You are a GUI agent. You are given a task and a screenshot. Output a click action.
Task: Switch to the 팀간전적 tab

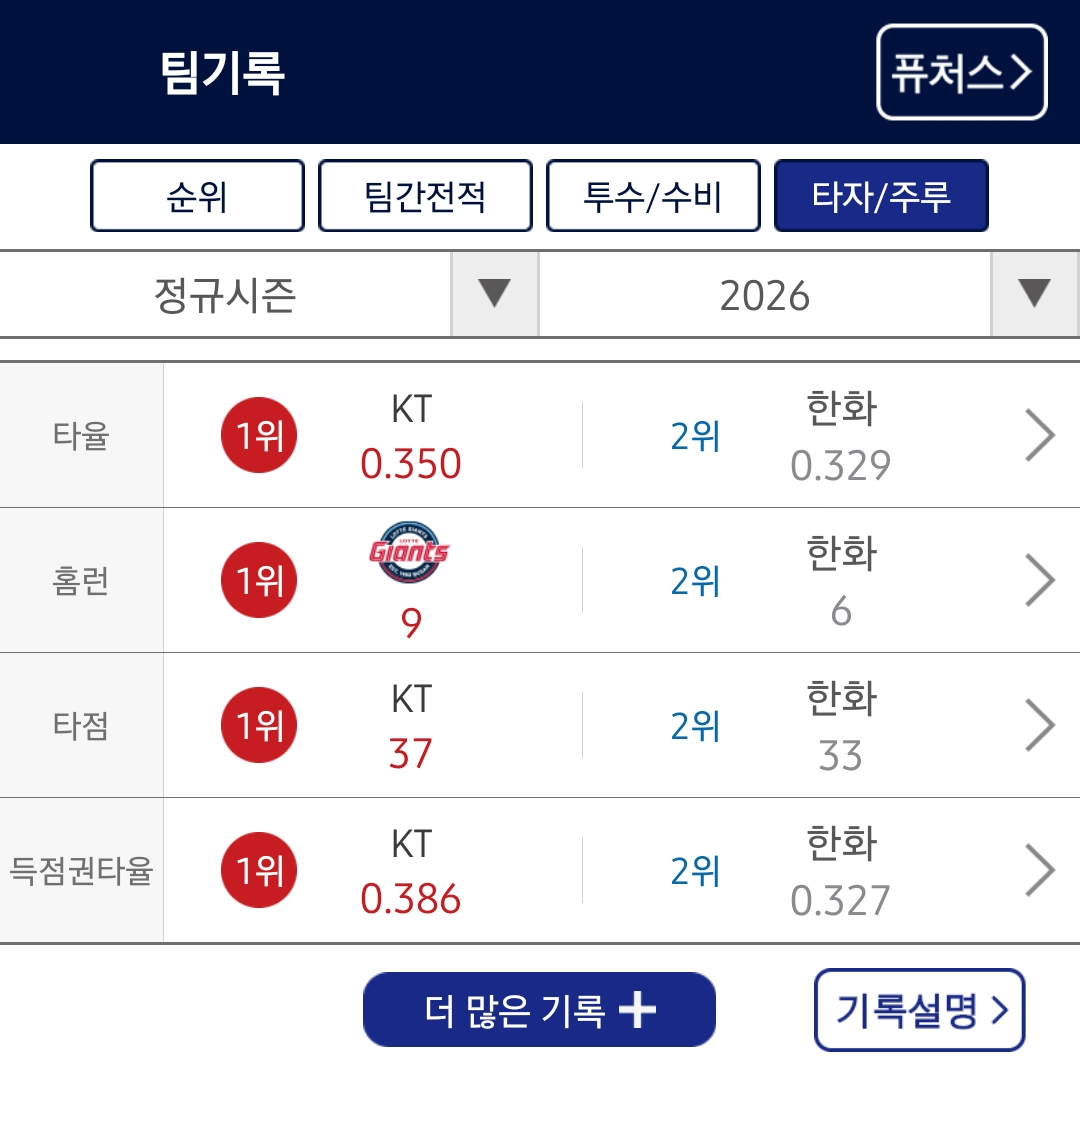(x=425, y=196)
